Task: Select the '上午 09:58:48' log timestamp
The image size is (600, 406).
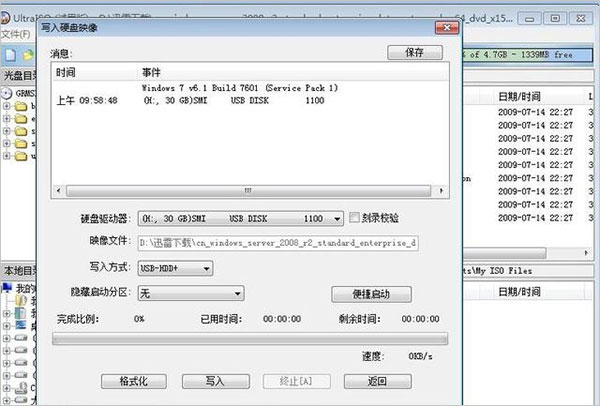Action: pyautogui.click(x=87, y=101)
